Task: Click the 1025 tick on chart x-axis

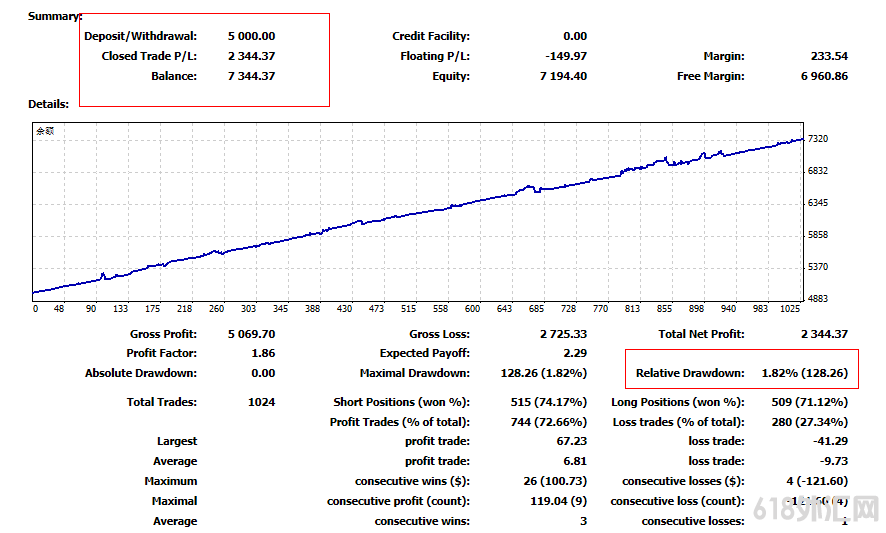Action: 792,309
